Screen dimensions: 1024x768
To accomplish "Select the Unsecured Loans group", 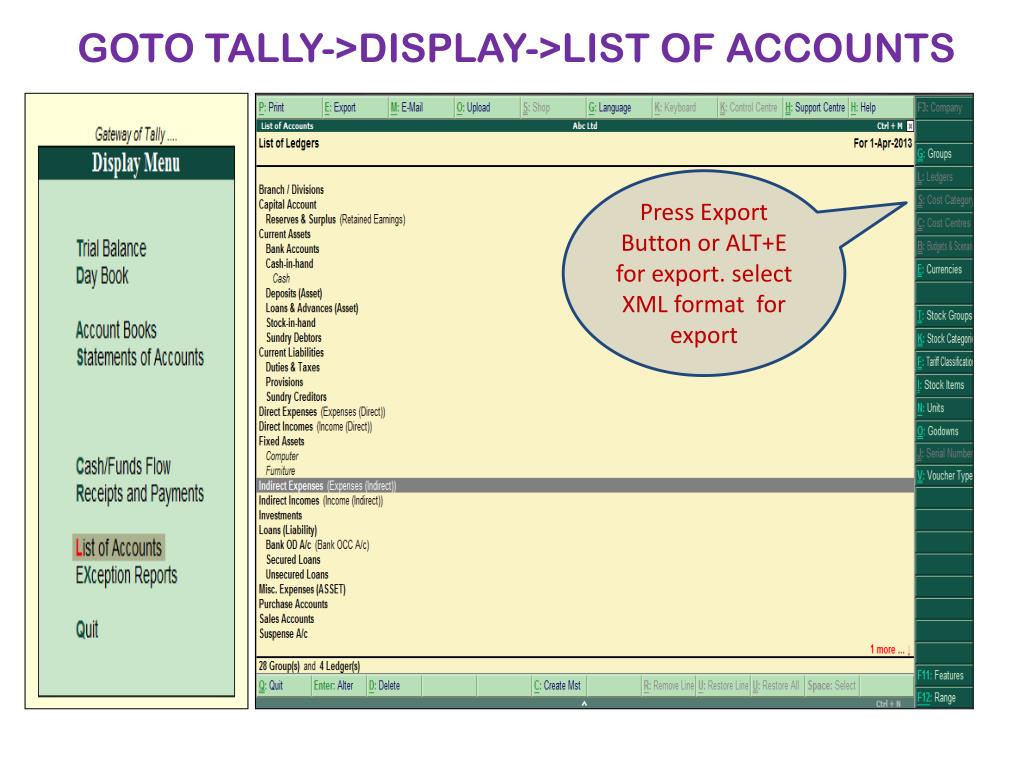I will point(297,575).
